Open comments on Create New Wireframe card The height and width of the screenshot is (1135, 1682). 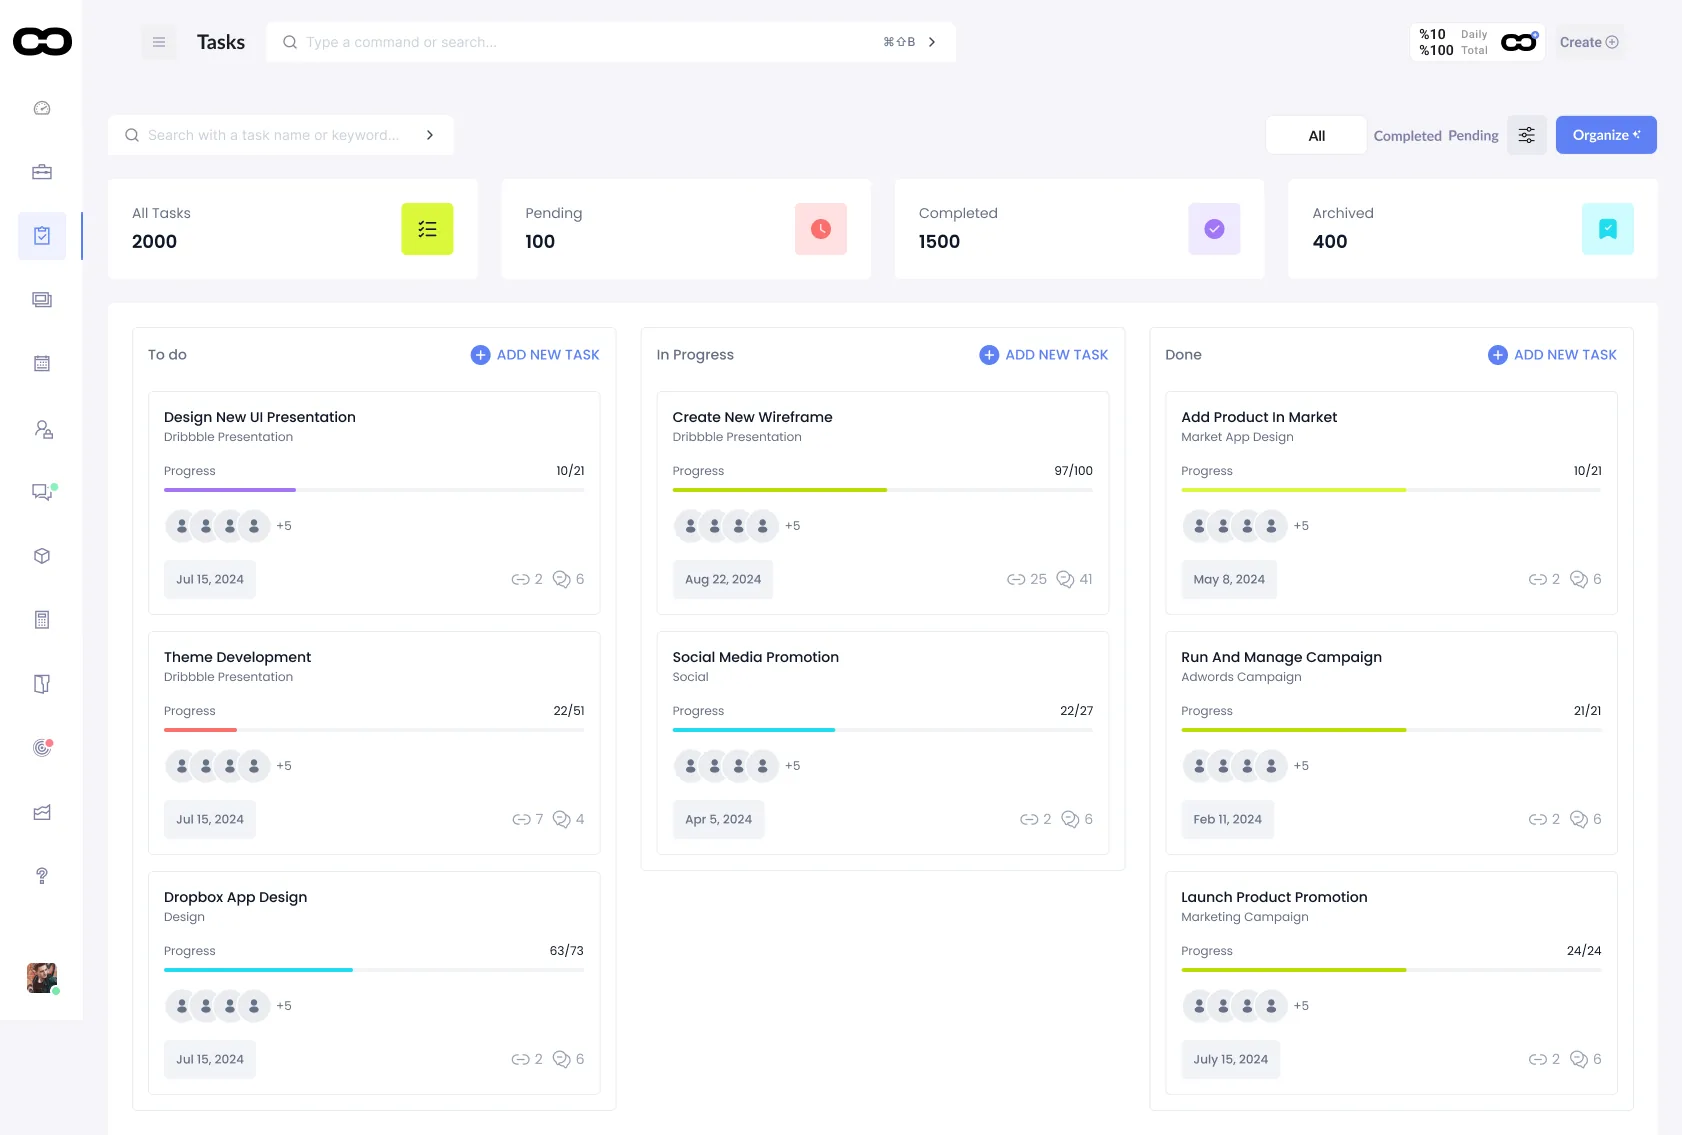coord(1075,579)
